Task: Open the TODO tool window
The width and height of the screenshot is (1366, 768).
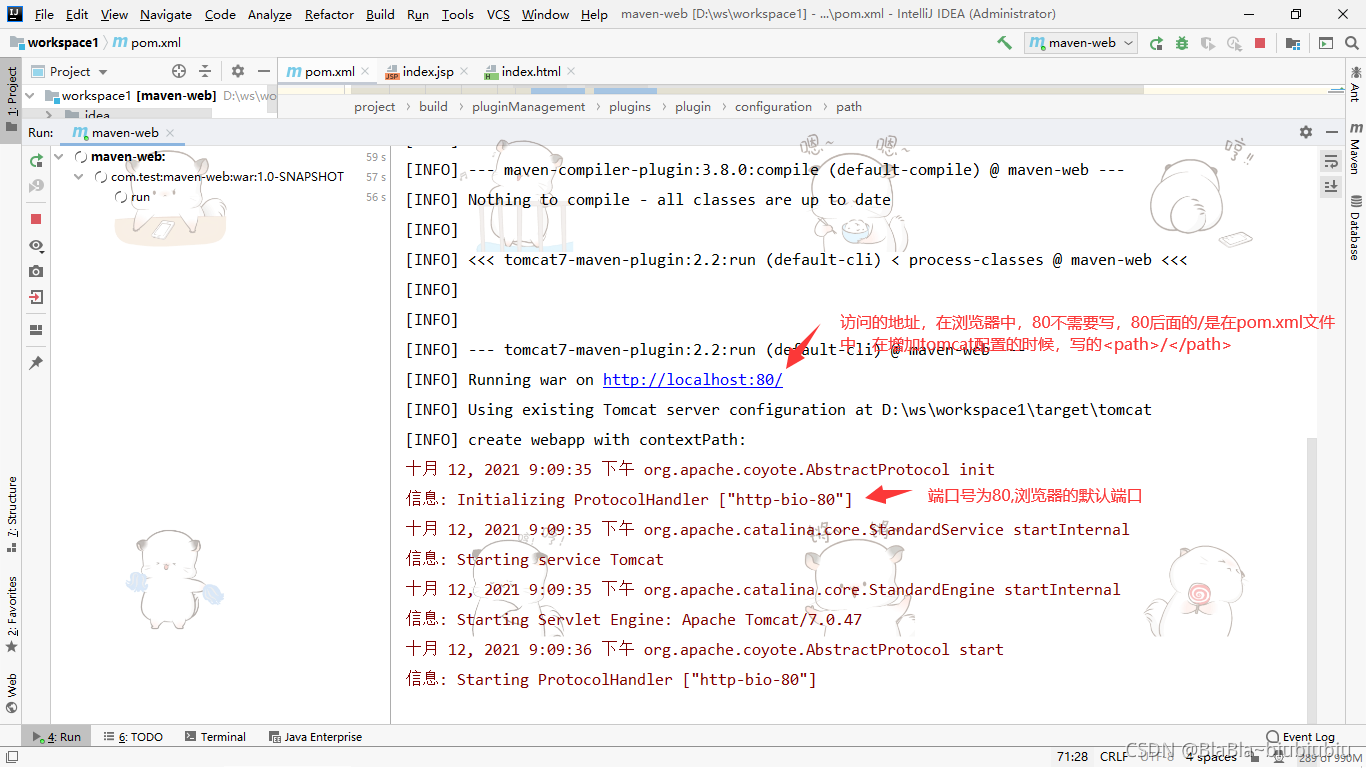Action: [x=133, y=737]
